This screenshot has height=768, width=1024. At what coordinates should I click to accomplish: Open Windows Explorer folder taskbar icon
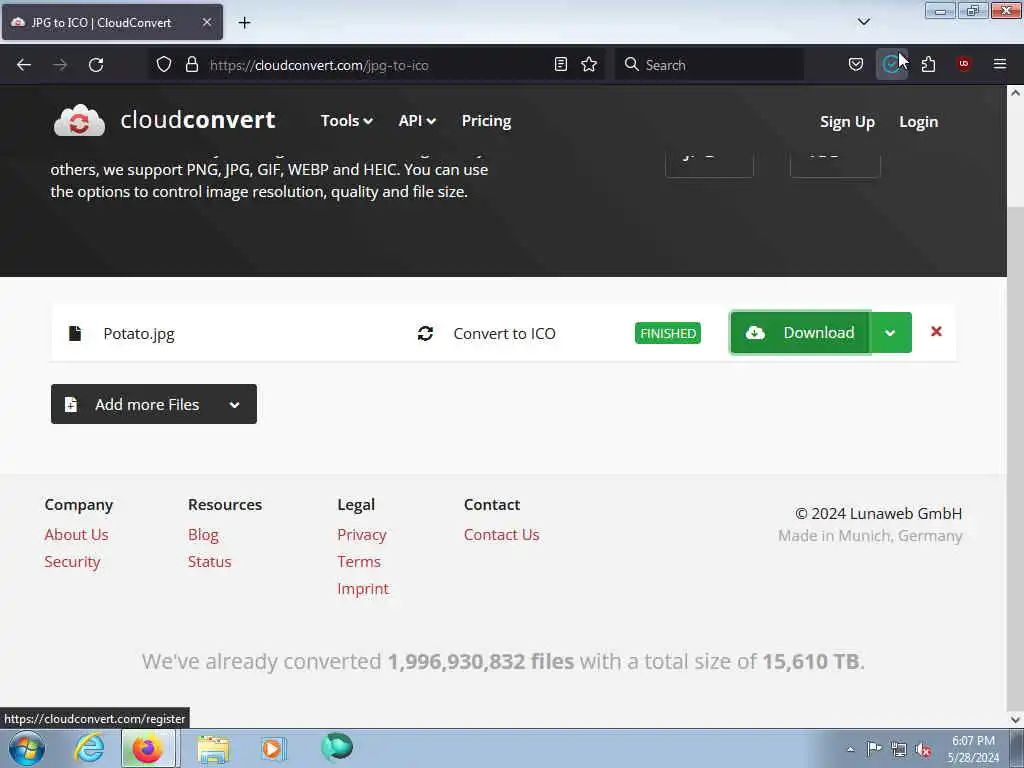[213, 749]
